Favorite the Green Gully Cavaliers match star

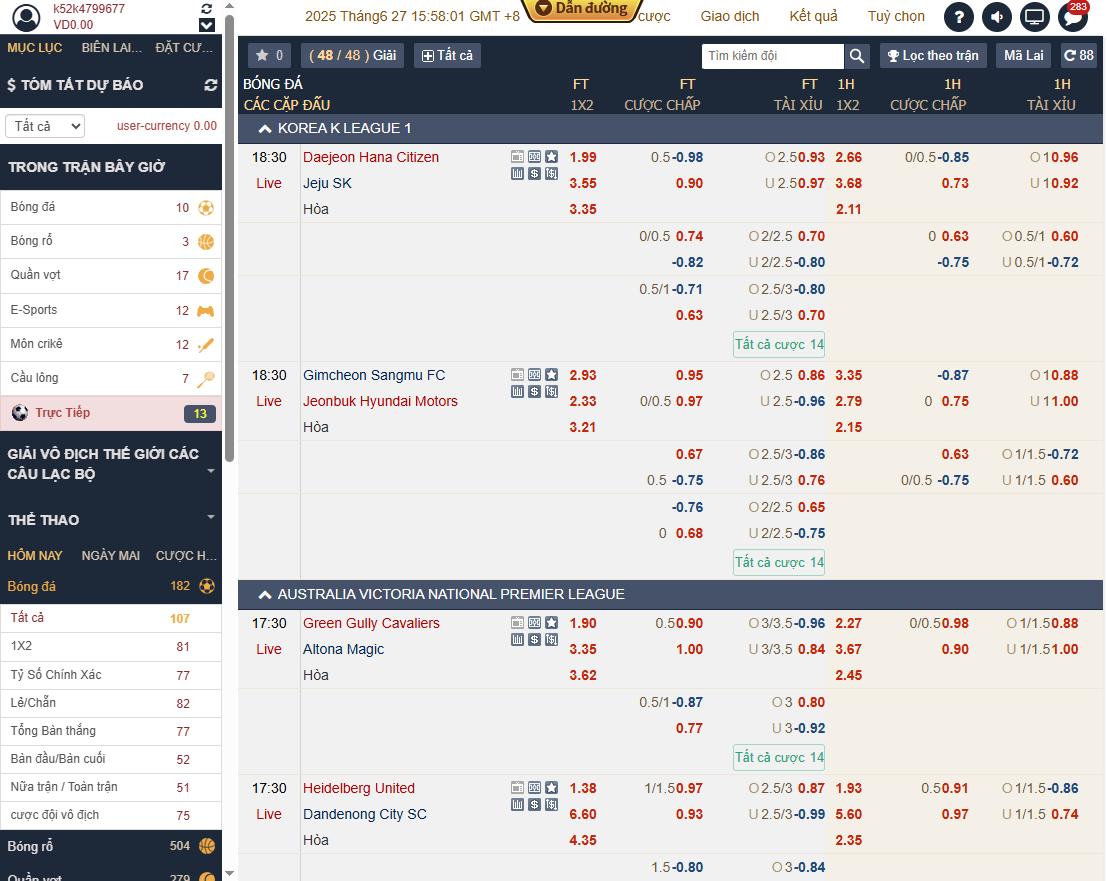(551, 623)
